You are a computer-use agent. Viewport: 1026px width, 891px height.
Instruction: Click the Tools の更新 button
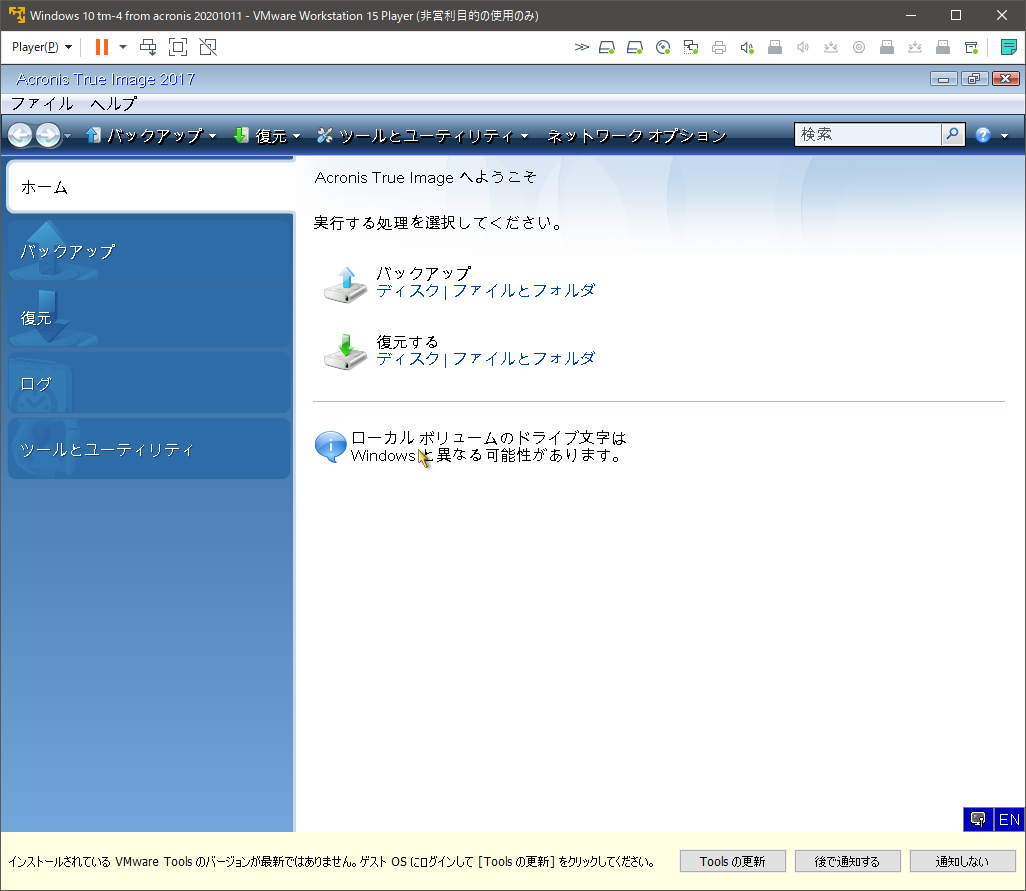[x=732, y=862]
